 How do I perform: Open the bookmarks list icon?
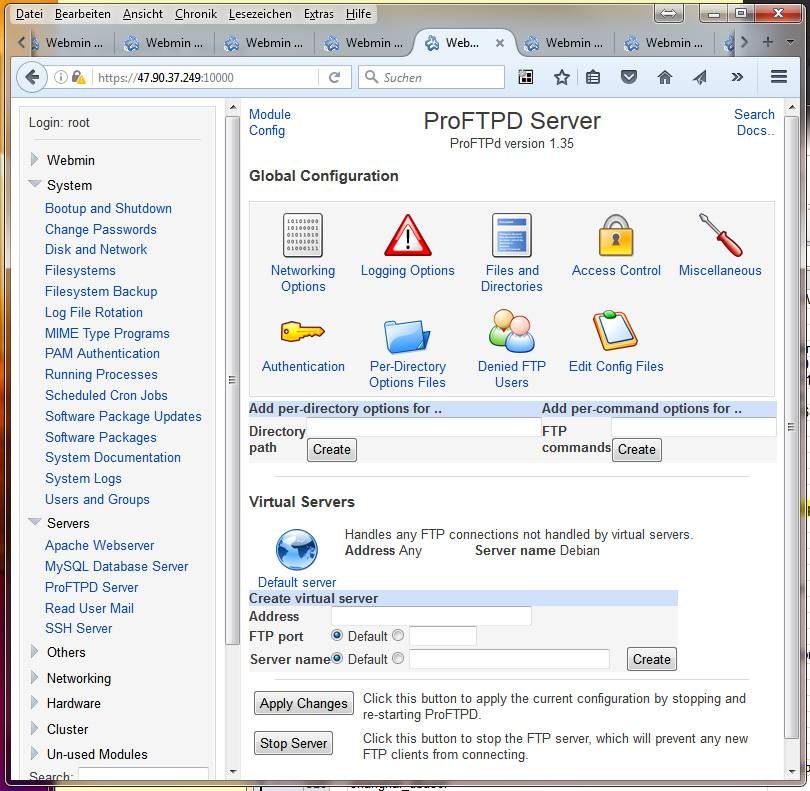pos(593,77)
